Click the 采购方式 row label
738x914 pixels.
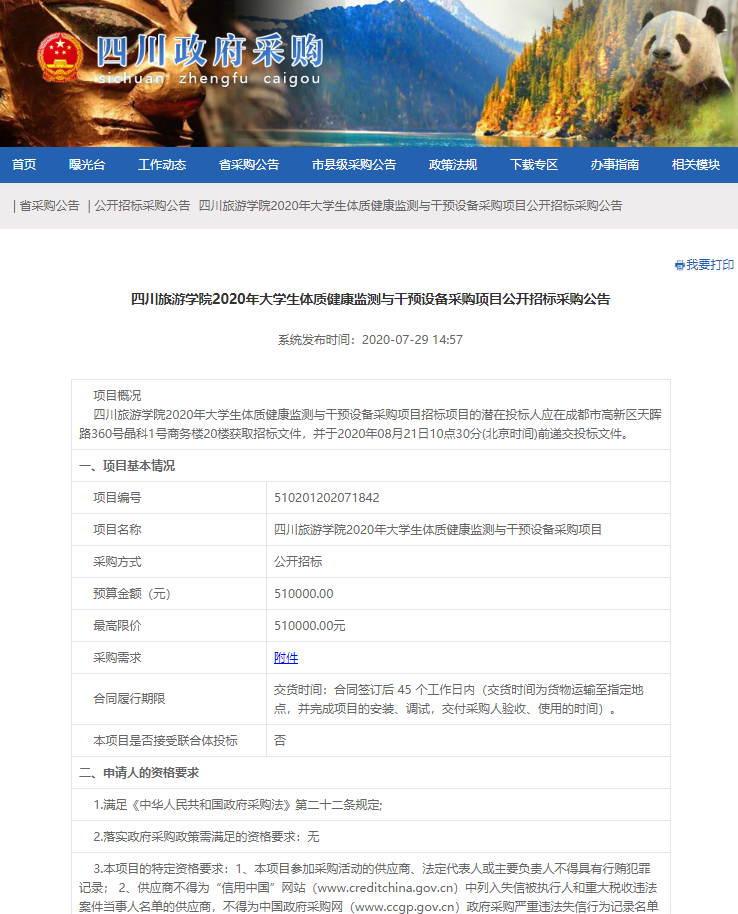click(117, 562)
